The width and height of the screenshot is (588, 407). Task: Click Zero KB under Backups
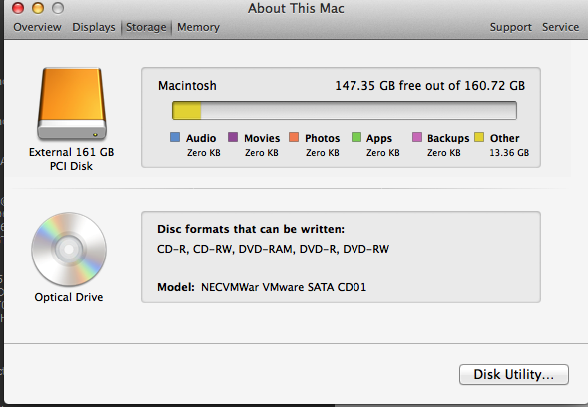pos(444,153)
